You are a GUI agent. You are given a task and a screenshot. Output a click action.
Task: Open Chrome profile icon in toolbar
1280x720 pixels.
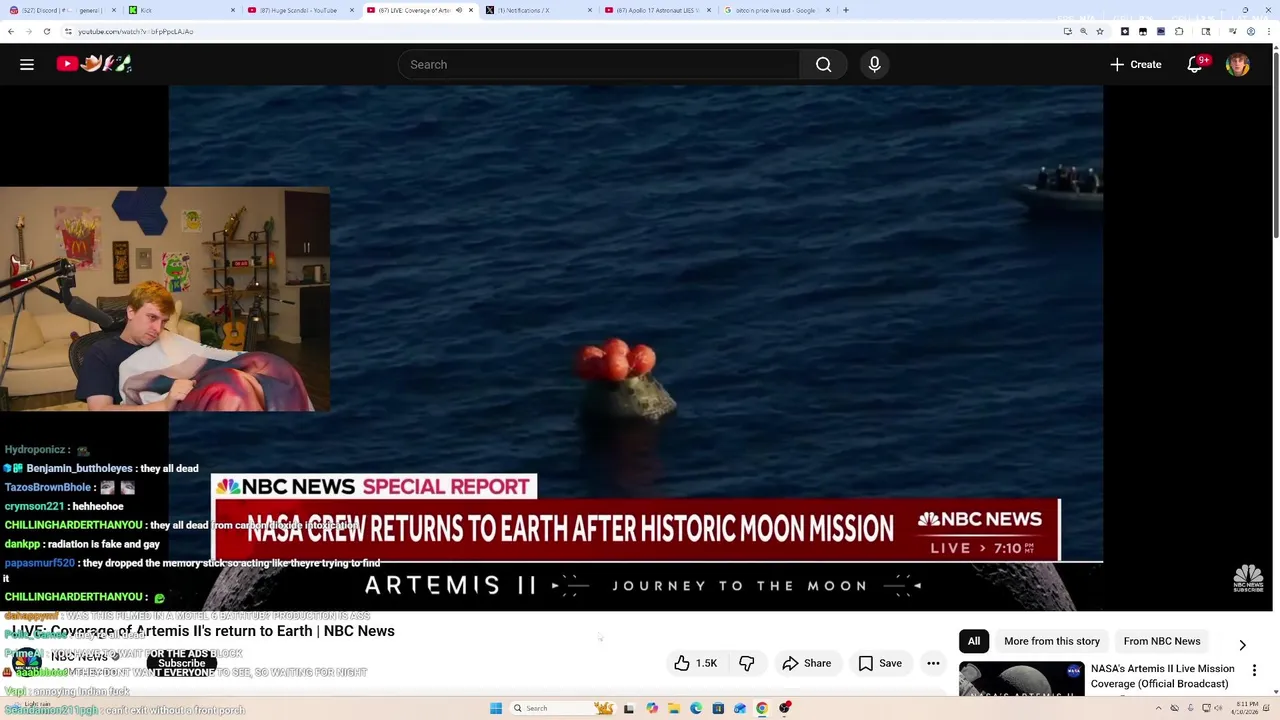point(1251,31)
